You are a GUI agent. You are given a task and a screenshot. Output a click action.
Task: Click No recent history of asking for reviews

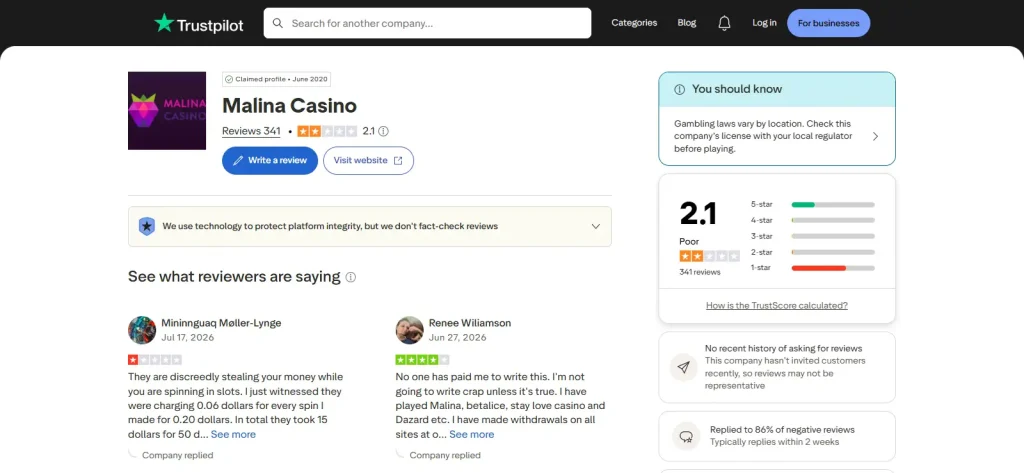(x=784, y=349)
